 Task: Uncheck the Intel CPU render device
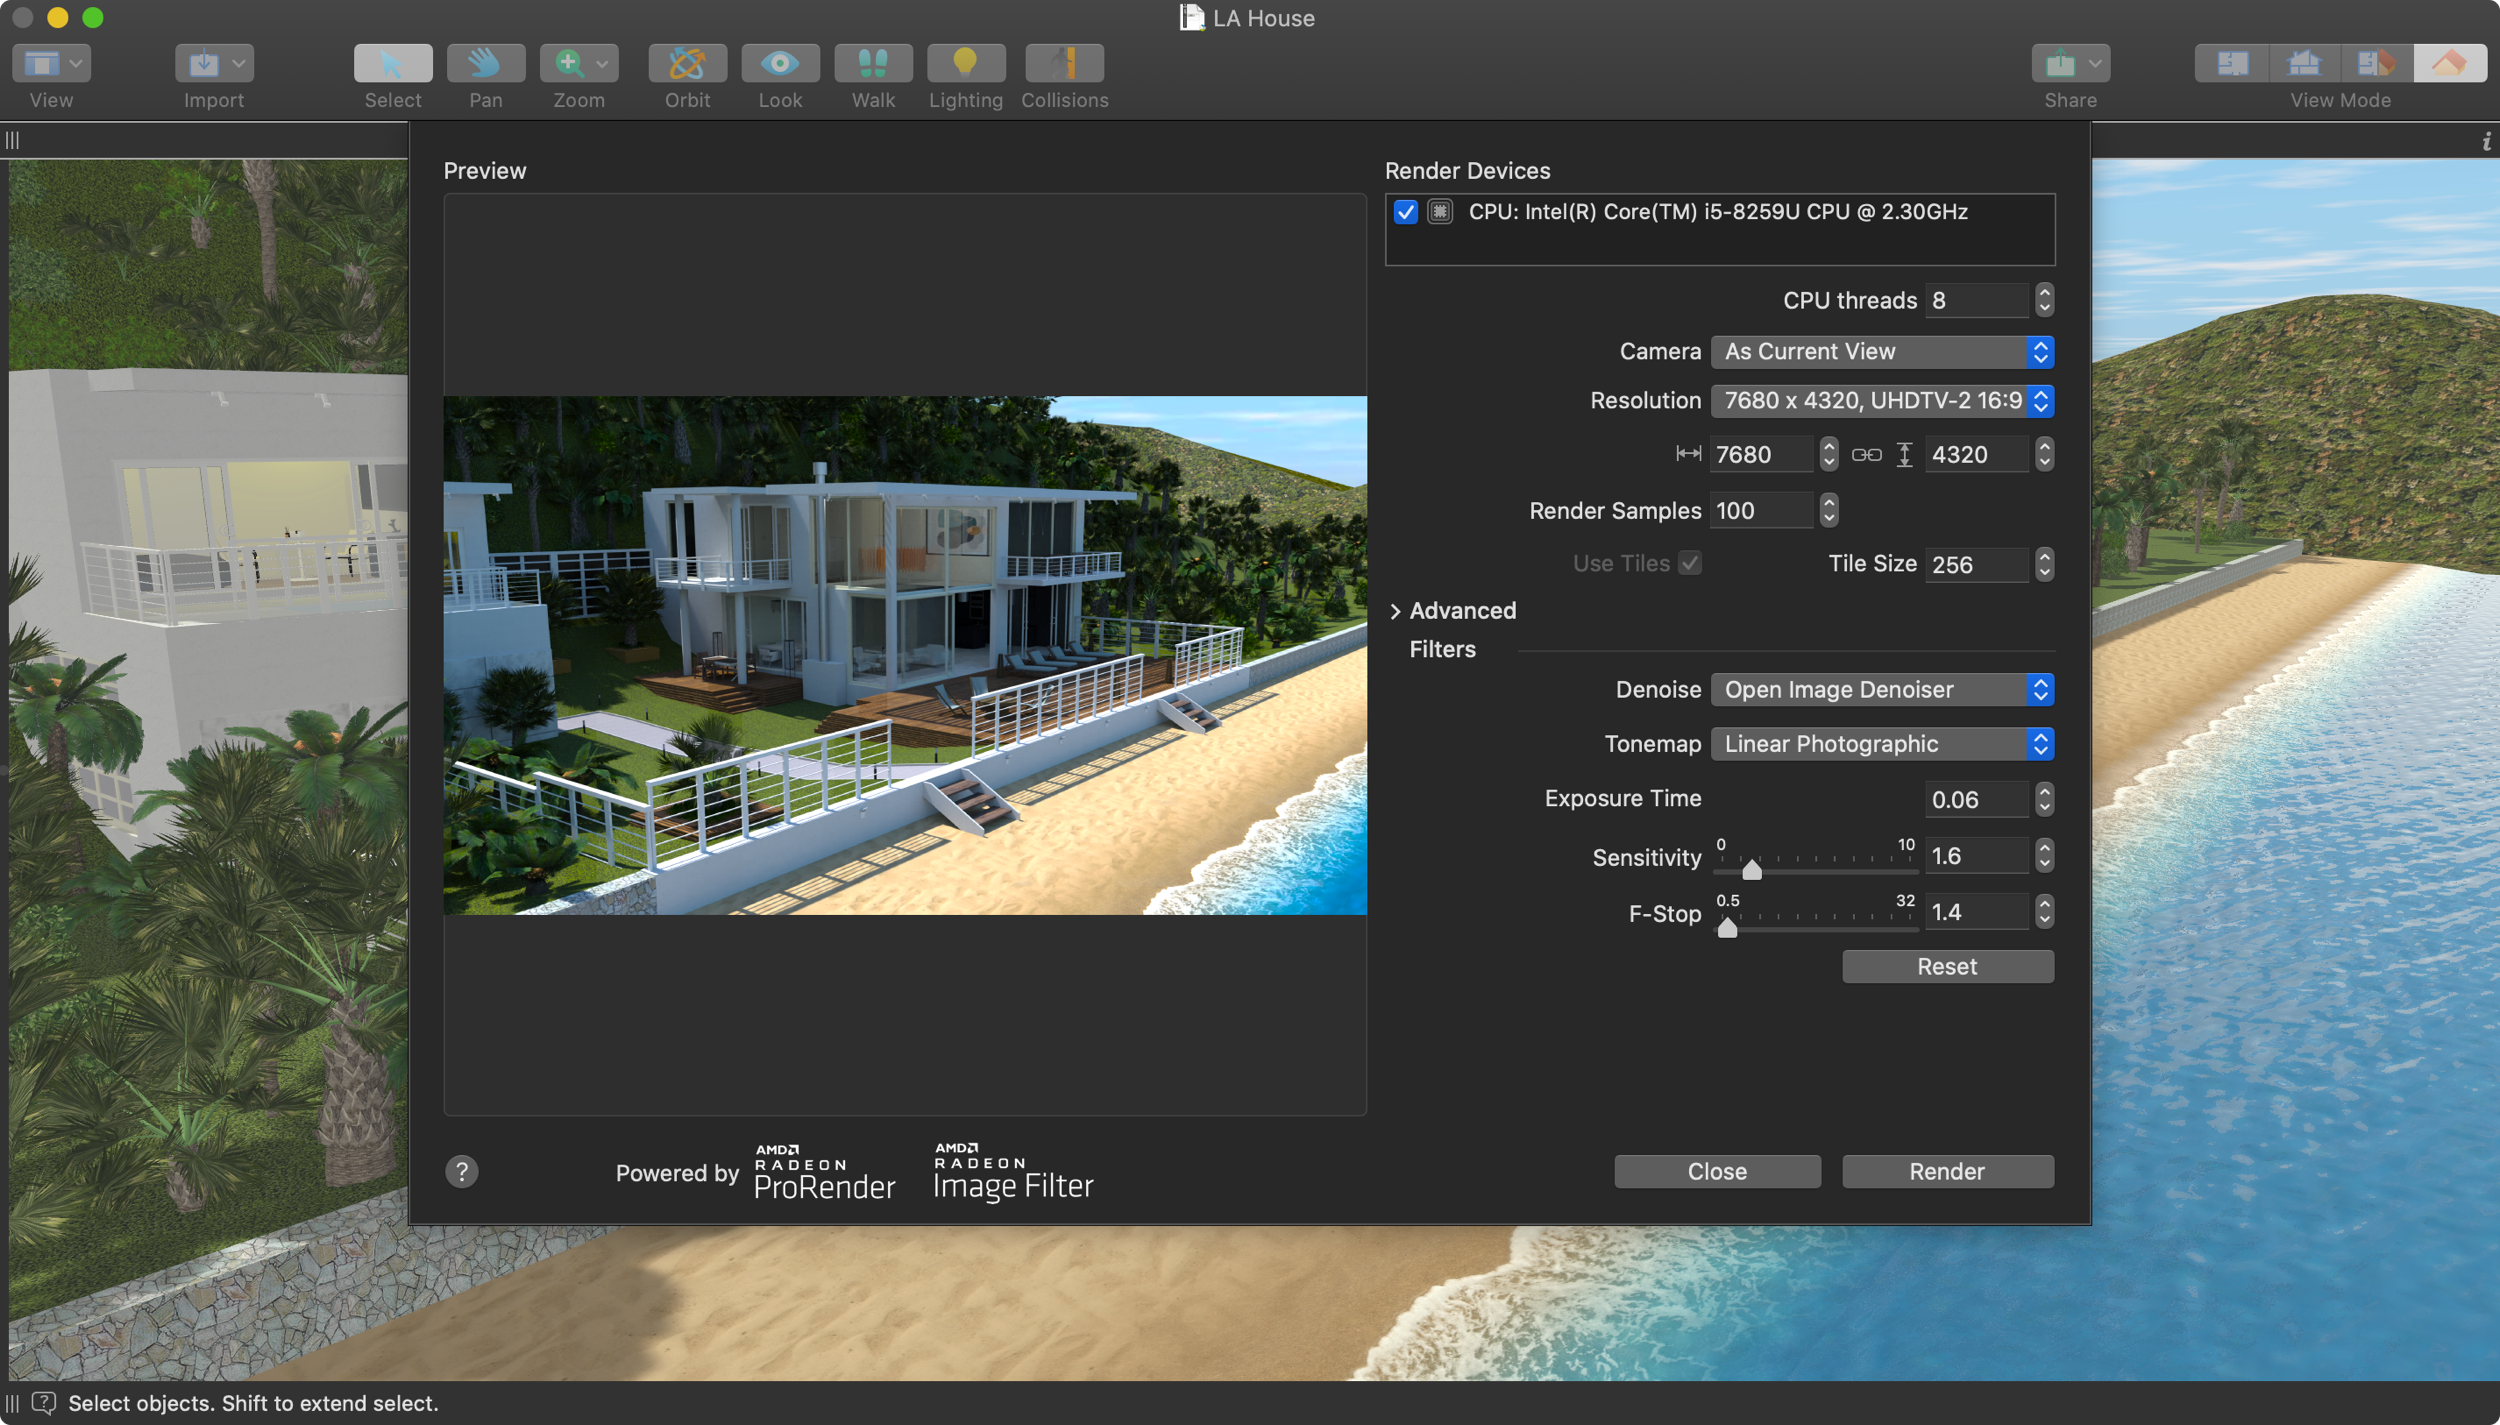tap(1405, 212)
